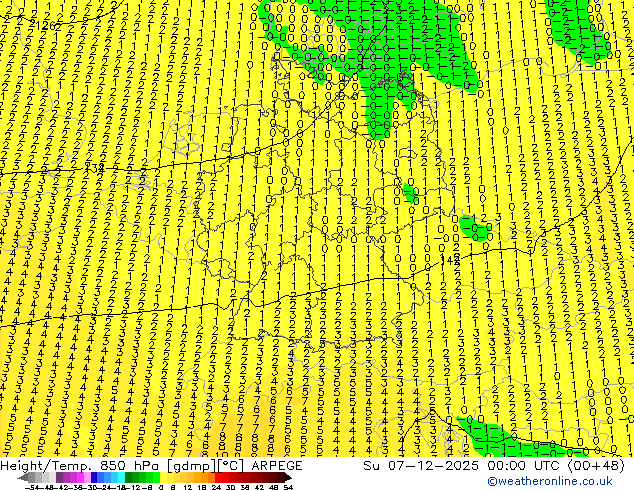Viewport: 634px width, 490px height.
Task: Click the dark maroon right arrow end of the legend
Action: [x=288, y=477]
